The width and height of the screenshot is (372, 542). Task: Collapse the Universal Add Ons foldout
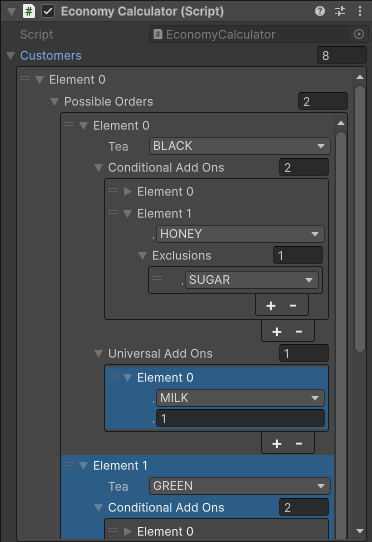(x=99, y=354)
